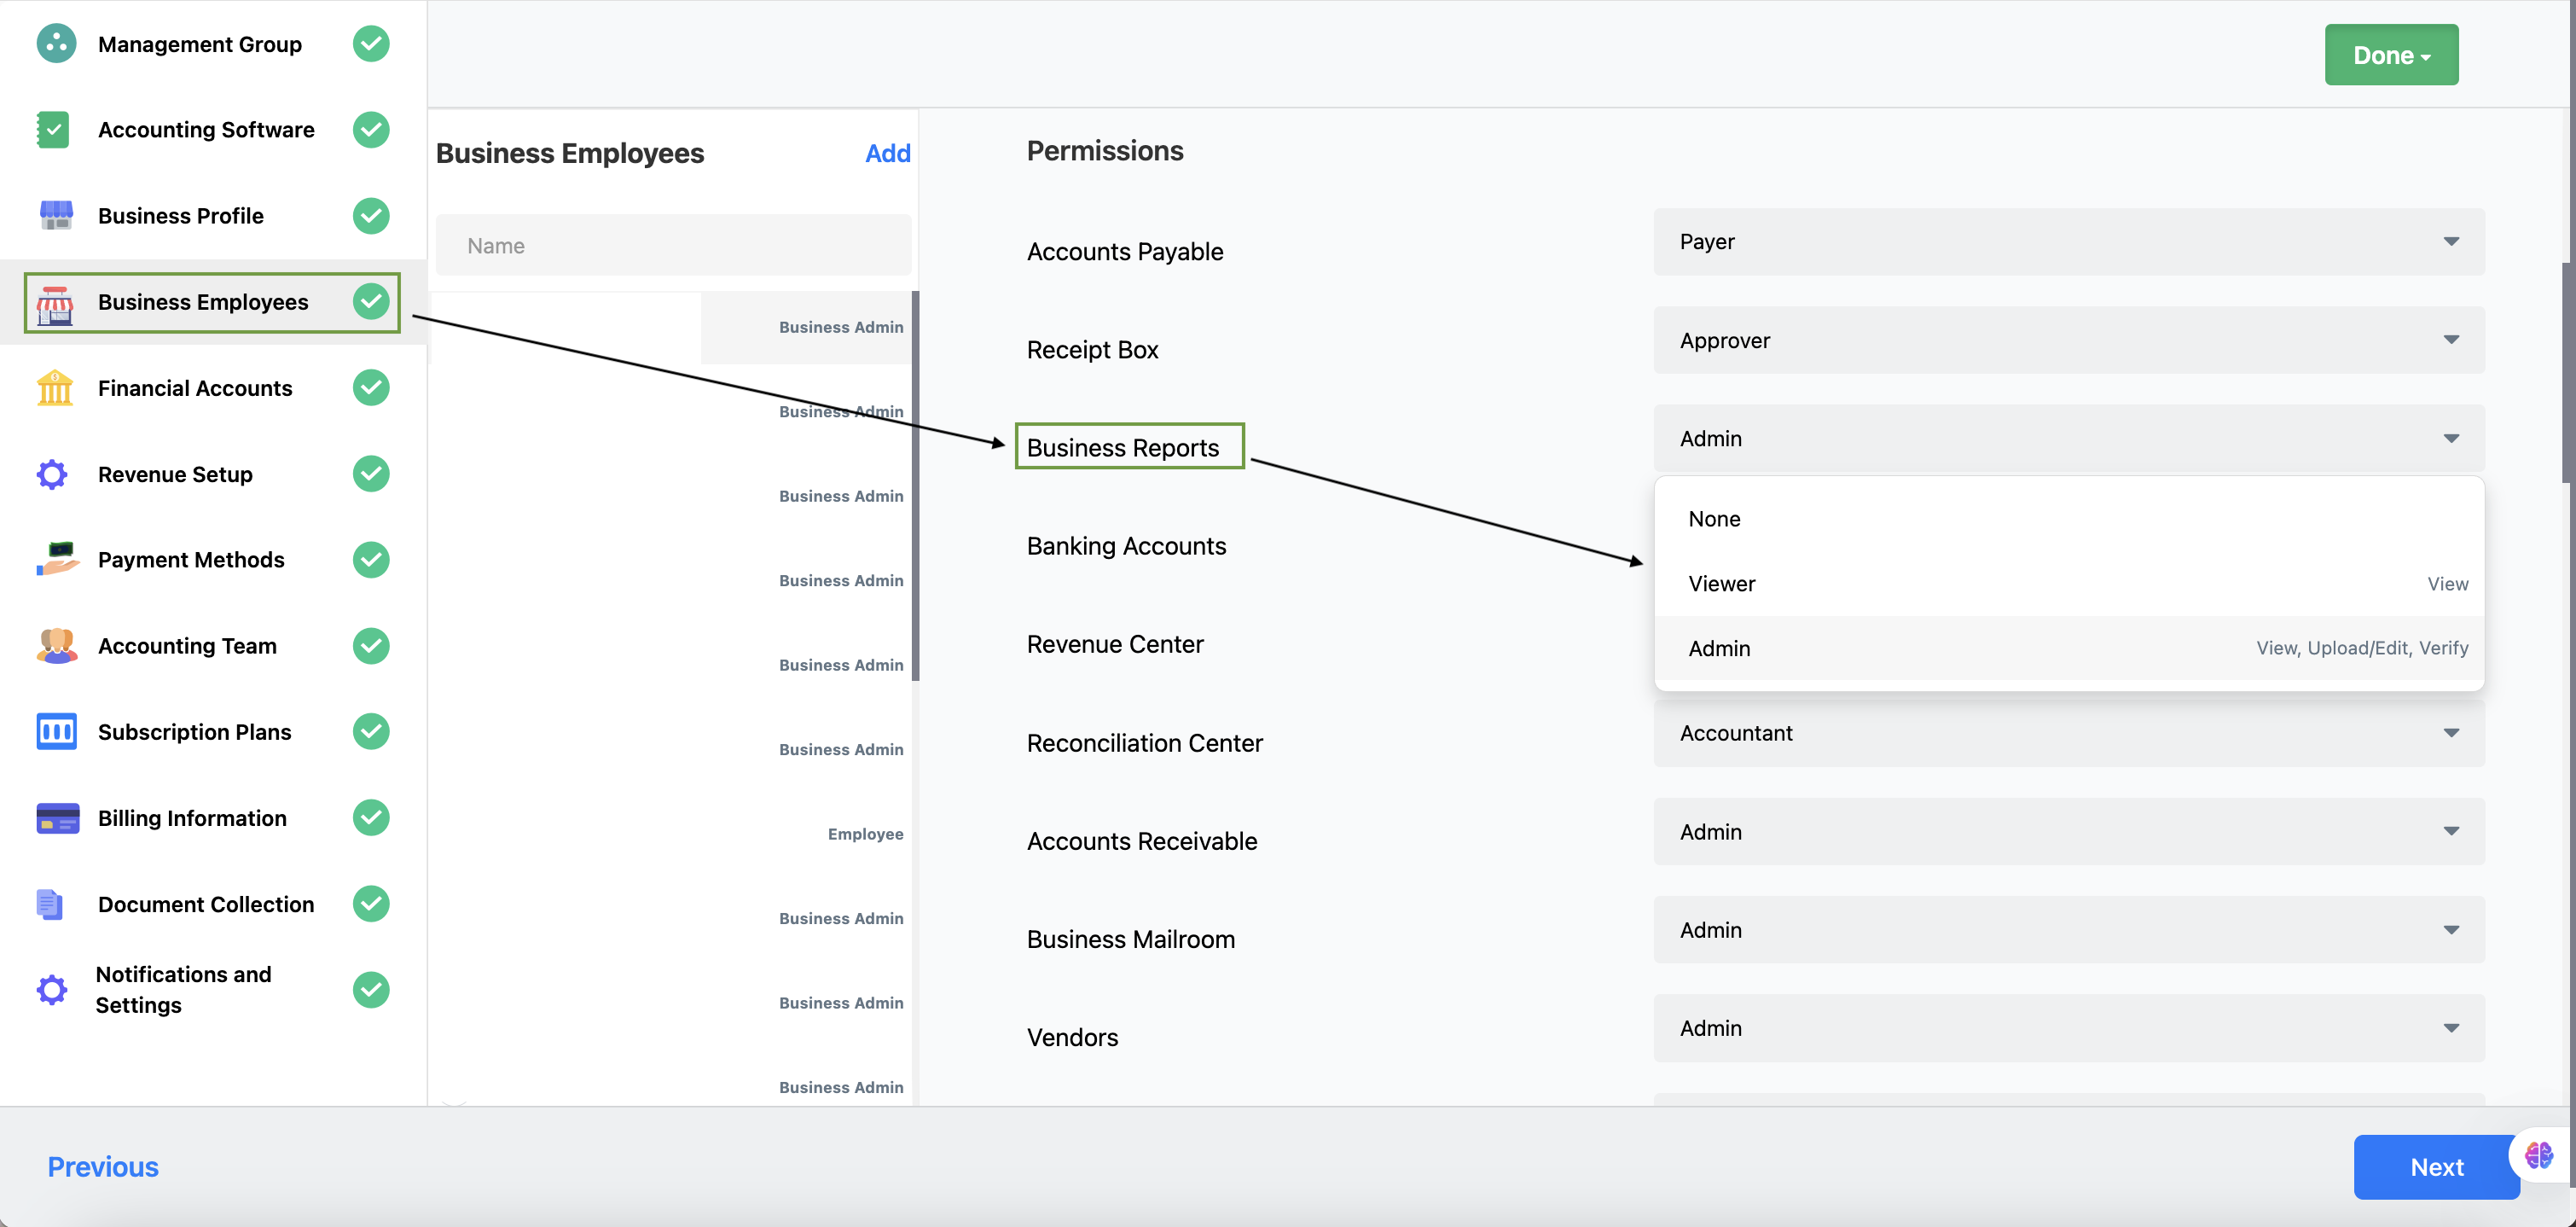Click the Revenue Center permission label
The width and height of the screenshot is (2576, 1227).
click(x=1115, y=644)
